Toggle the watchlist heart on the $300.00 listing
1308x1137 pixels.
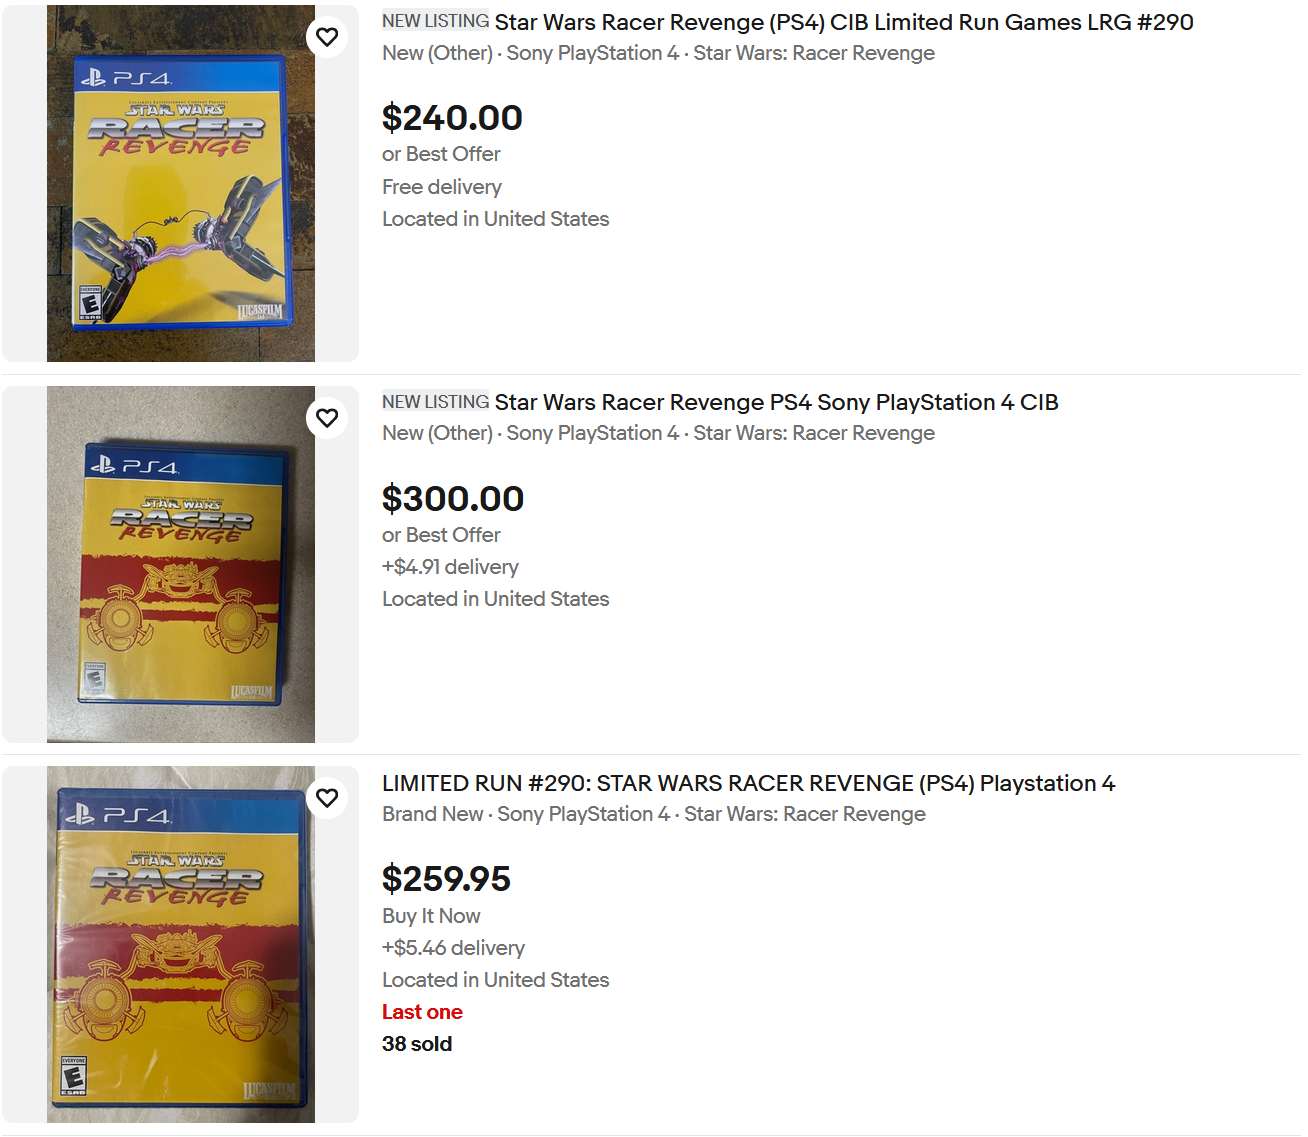point(327,418)
